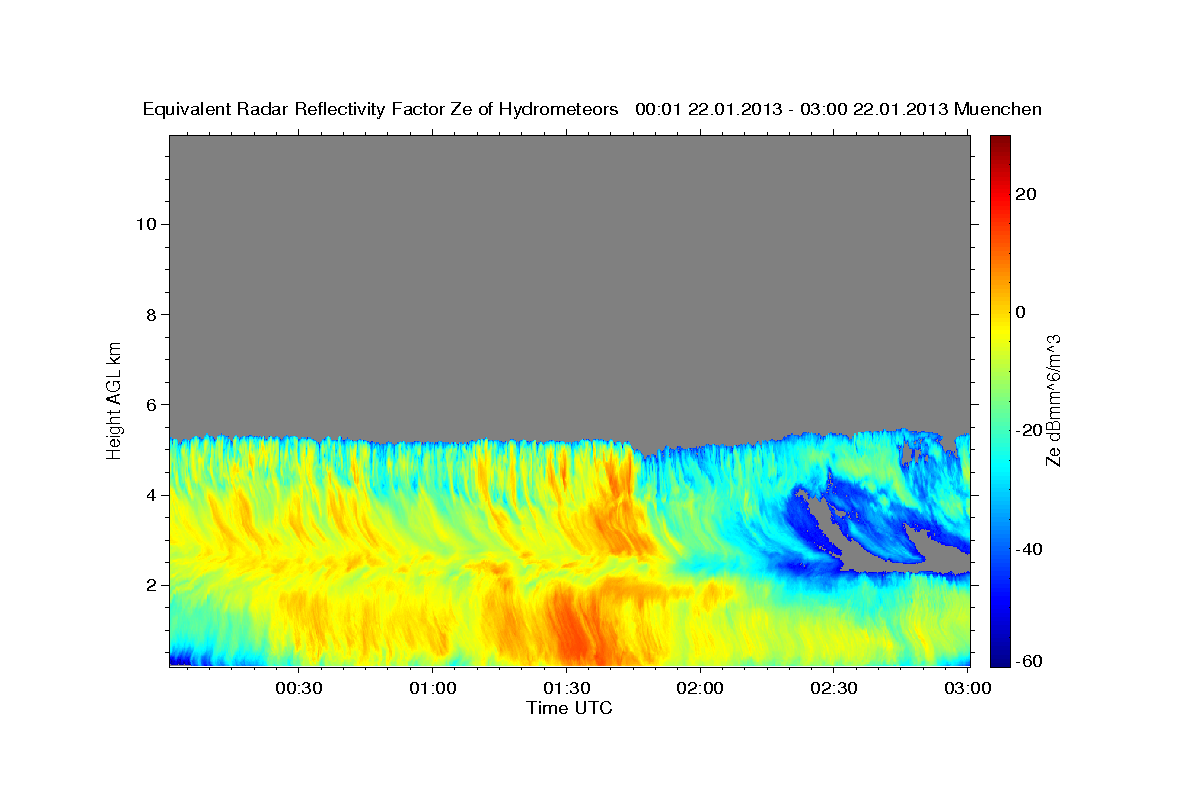Screen dimensions: 1200x800
Task: Click the 00:30 time tick label
Action: (x=298, y=688)
